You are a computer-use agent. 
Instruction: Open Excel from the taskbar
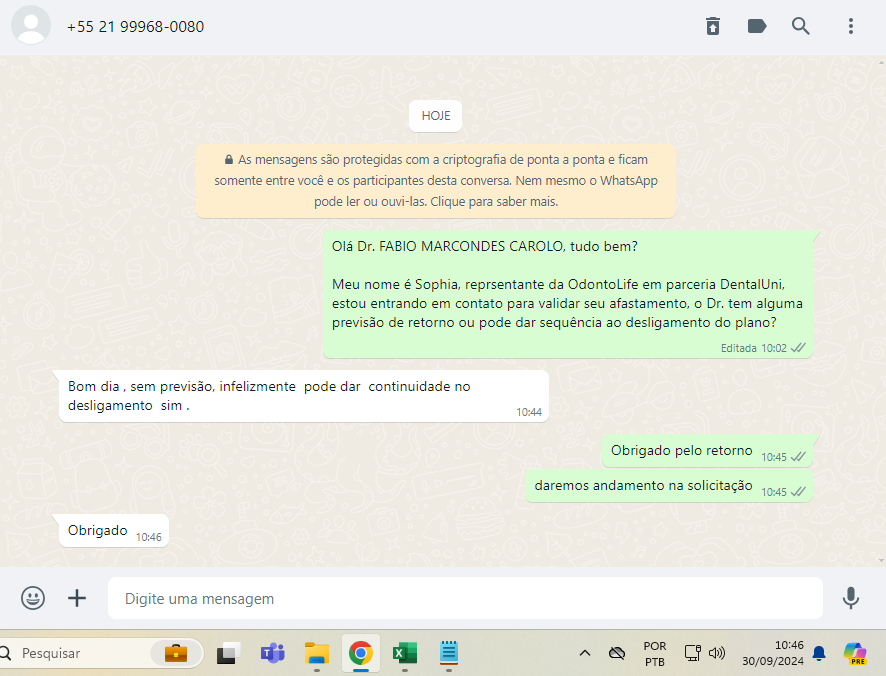(x=404, y=653)
